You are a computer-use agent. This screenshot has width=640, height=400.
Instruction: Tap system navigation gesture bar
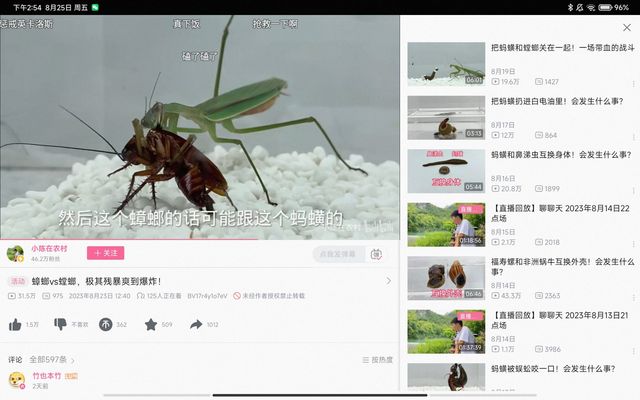[x=320, y=395]
